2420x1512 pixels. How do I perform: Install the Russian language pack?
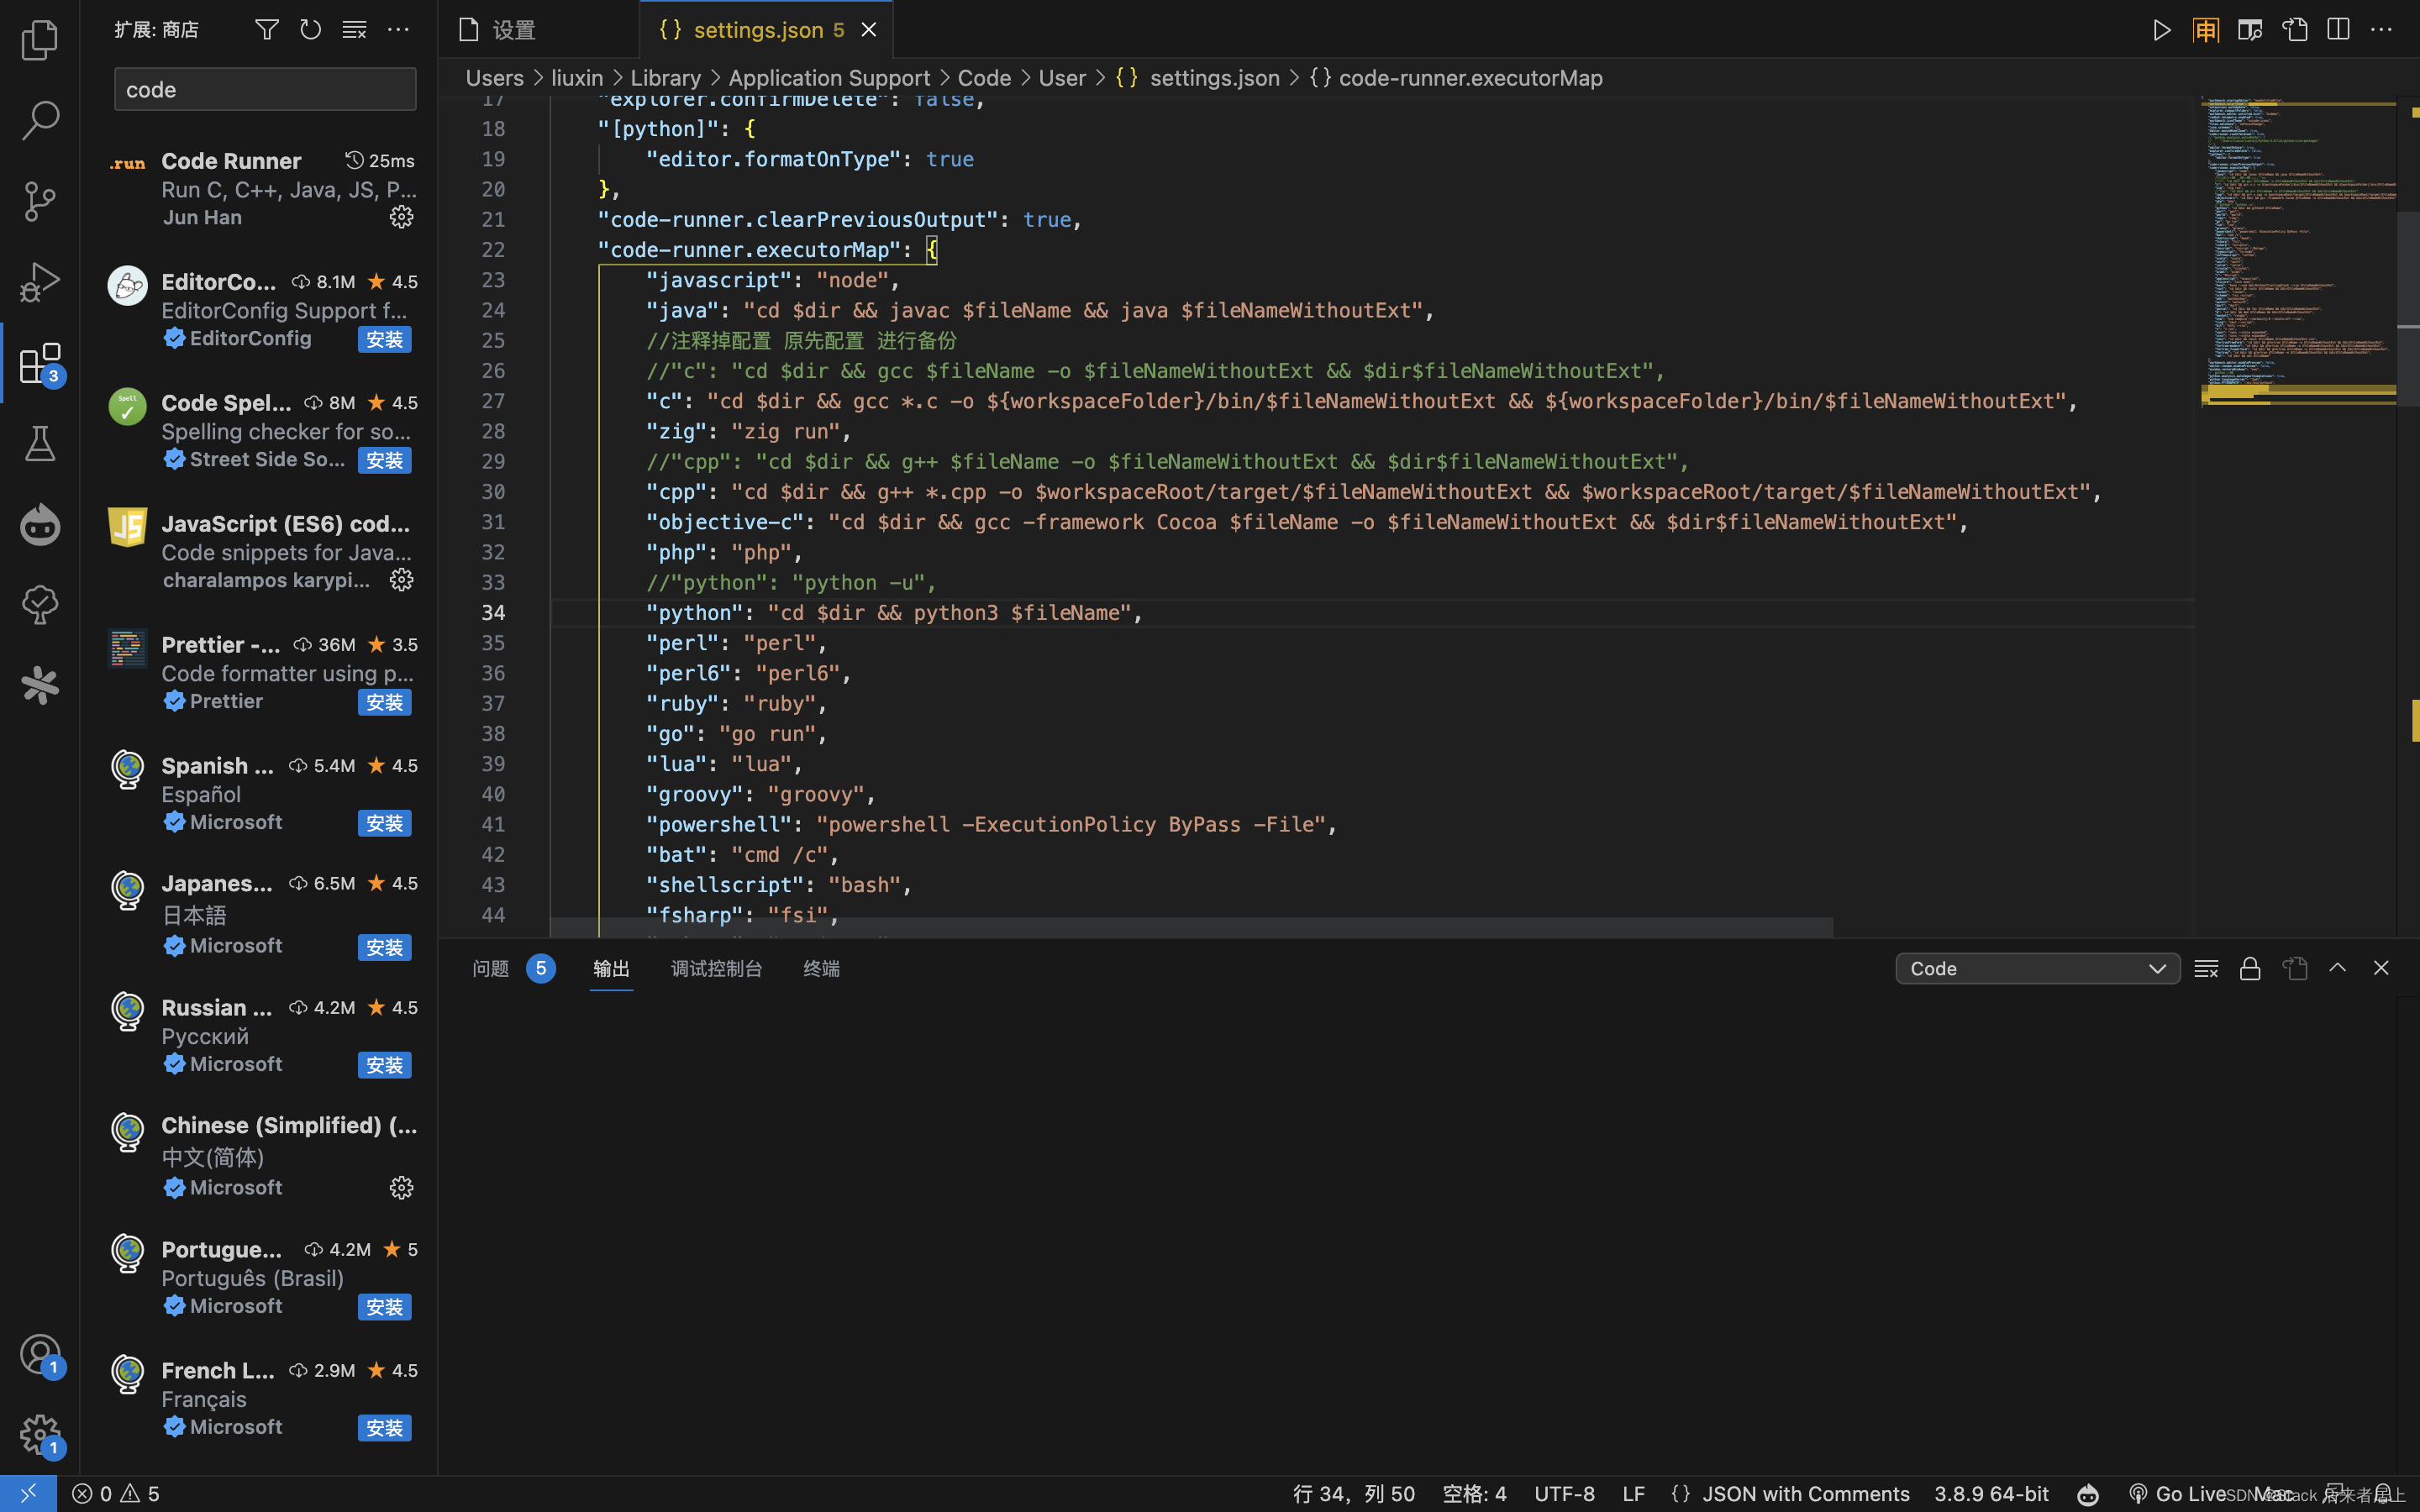[x=385, y=1065]
